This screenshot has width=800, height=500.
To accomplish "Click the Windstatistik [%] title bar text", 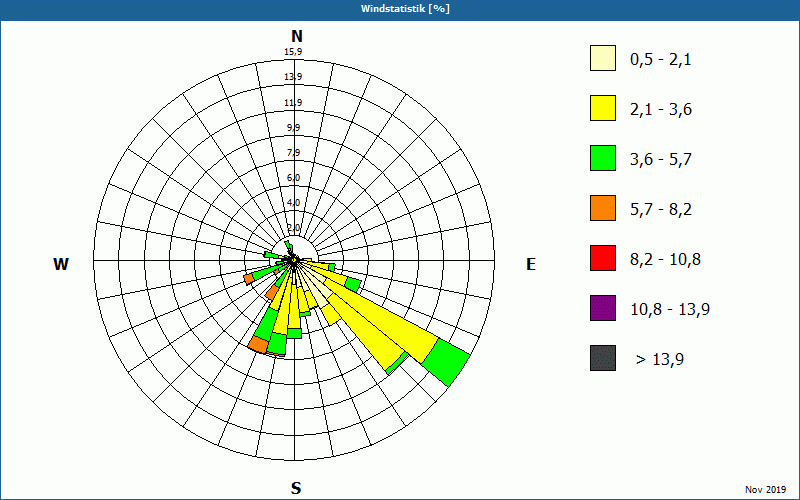I will [x=405, y=9].
